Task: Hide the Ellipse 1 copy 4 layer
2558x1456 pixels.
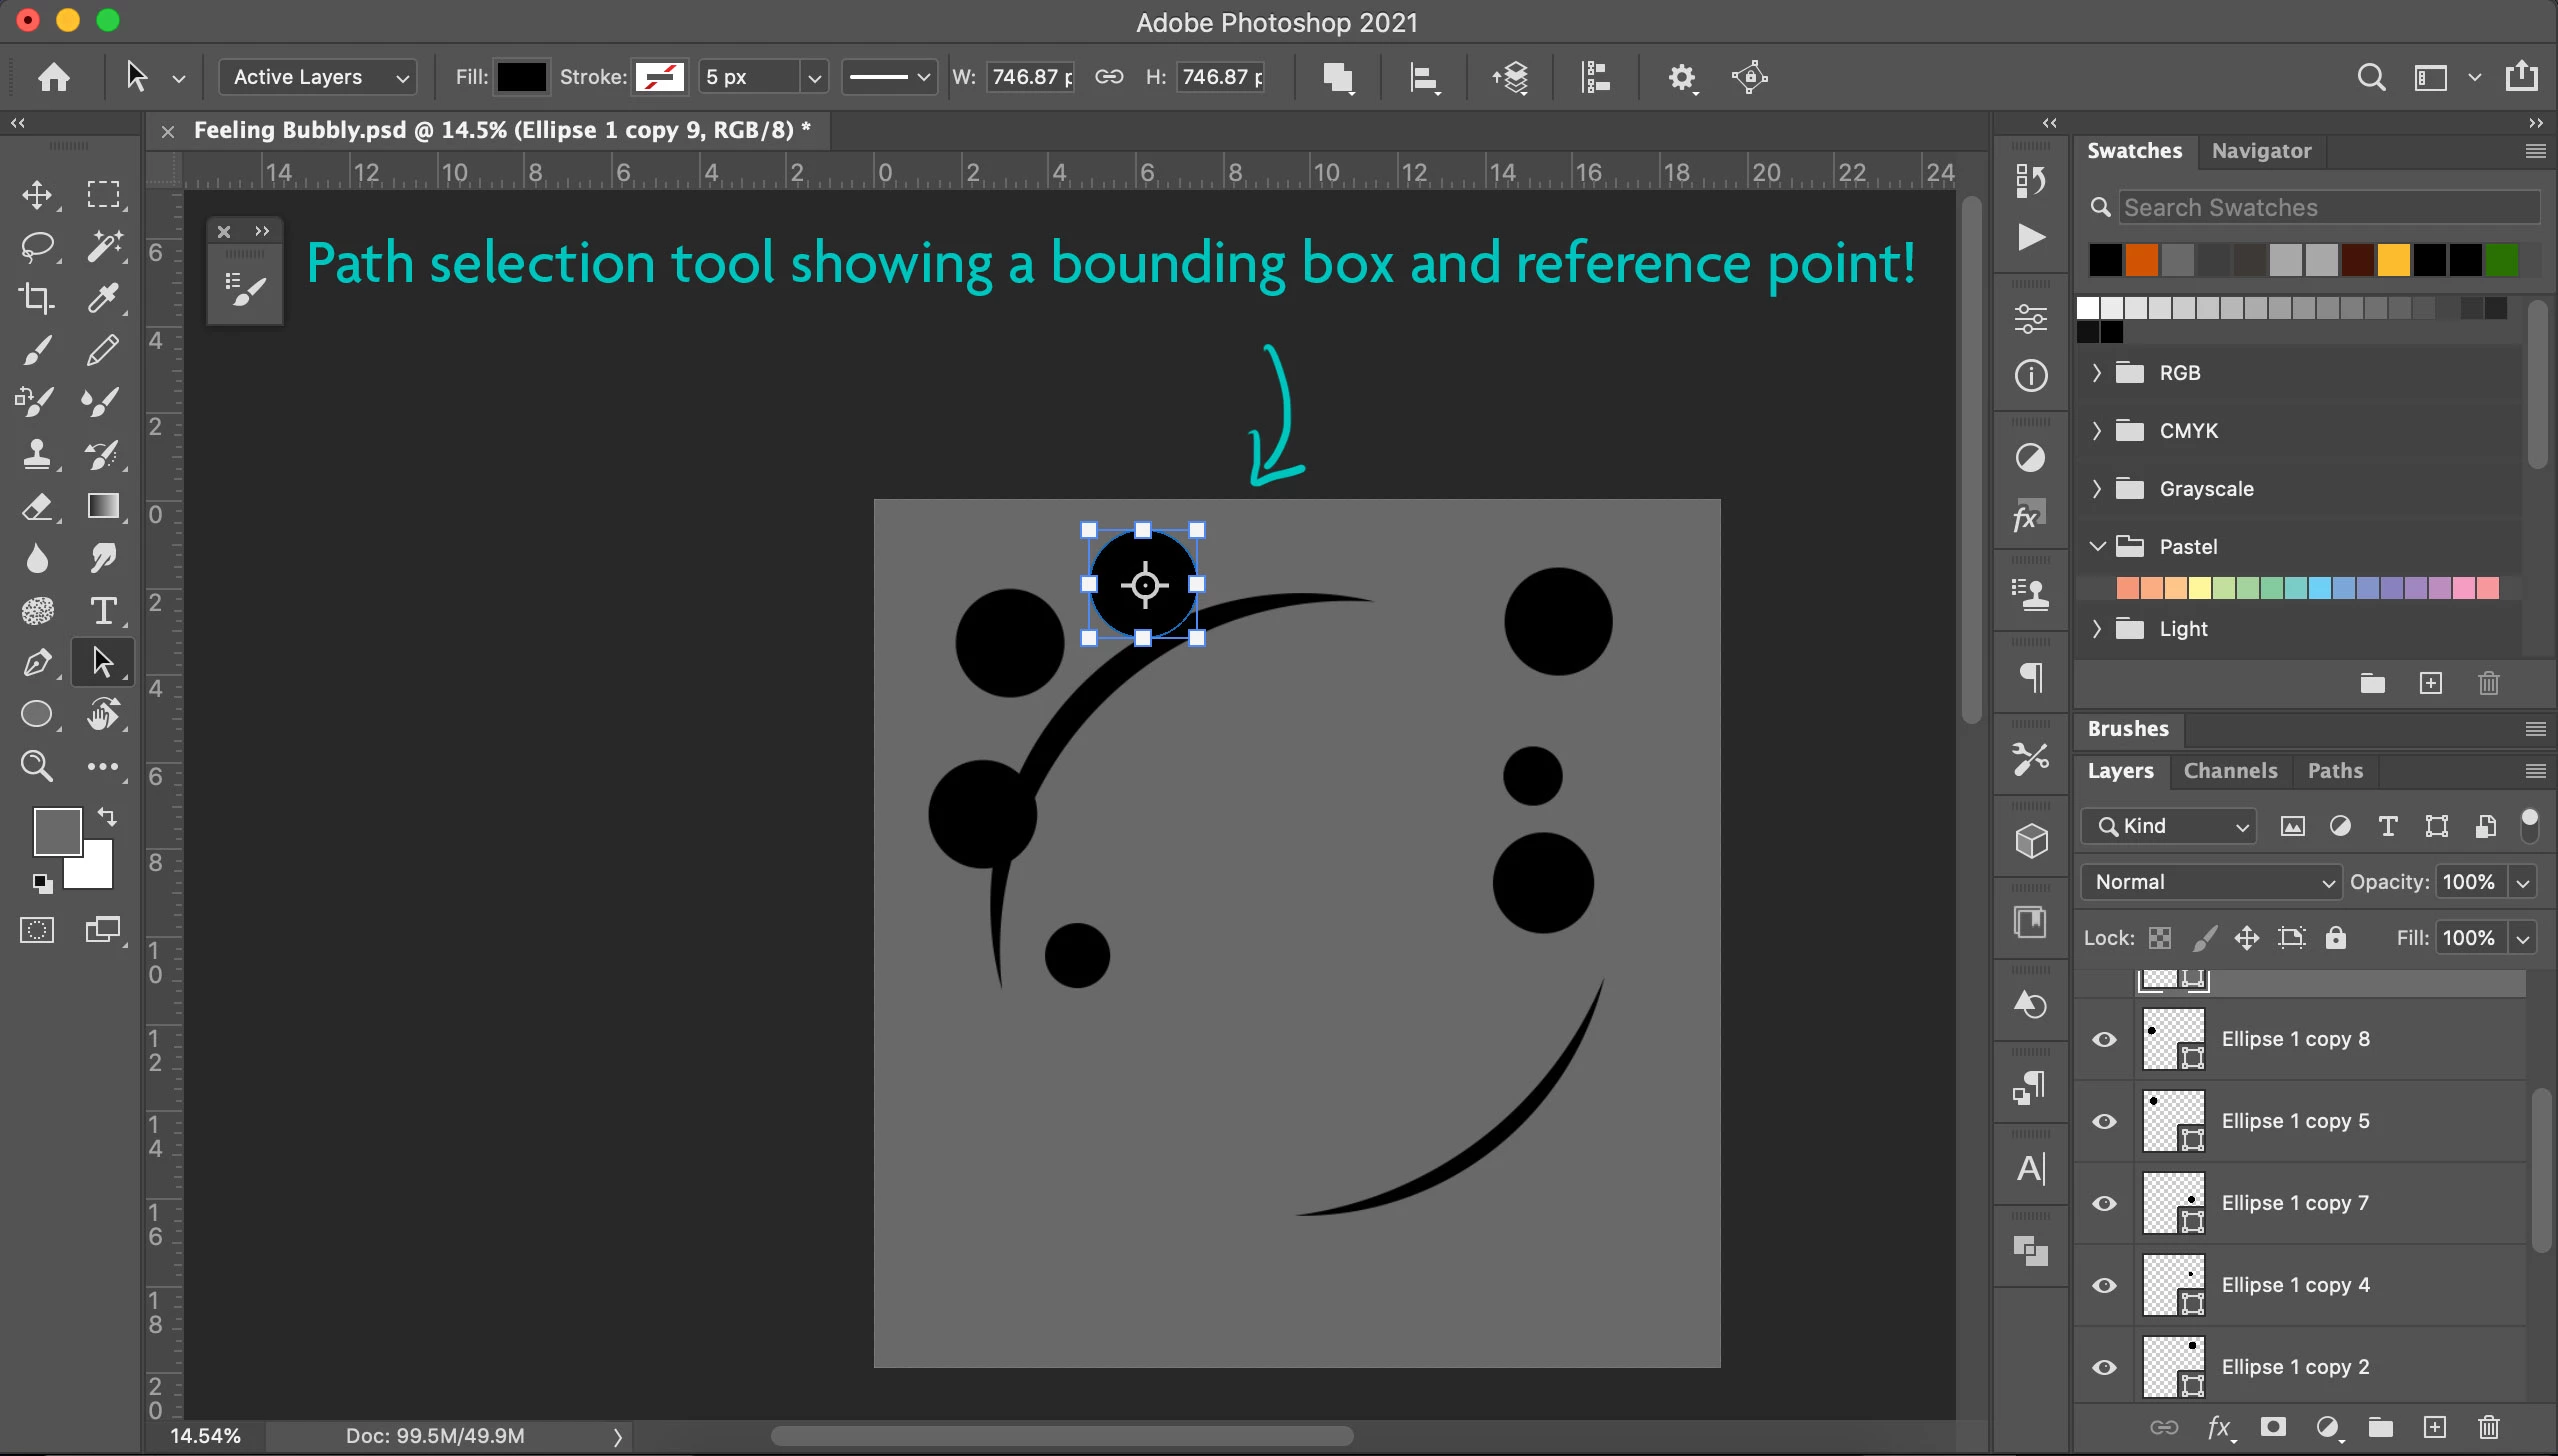Action: point(2104,1285)
